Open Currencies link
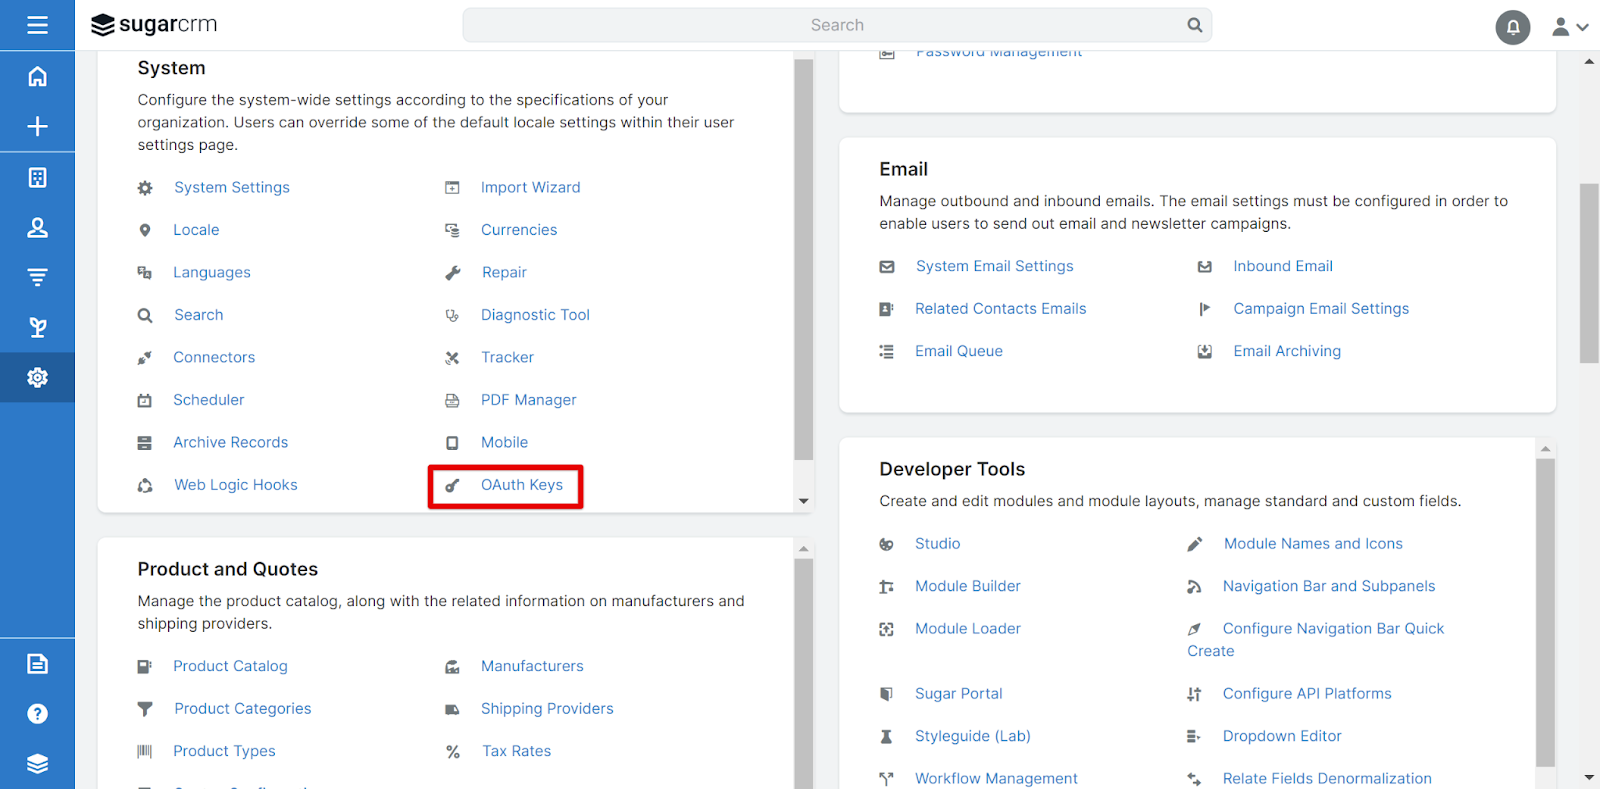Viewport: 1600px width, 789px height. pos(519,230)
